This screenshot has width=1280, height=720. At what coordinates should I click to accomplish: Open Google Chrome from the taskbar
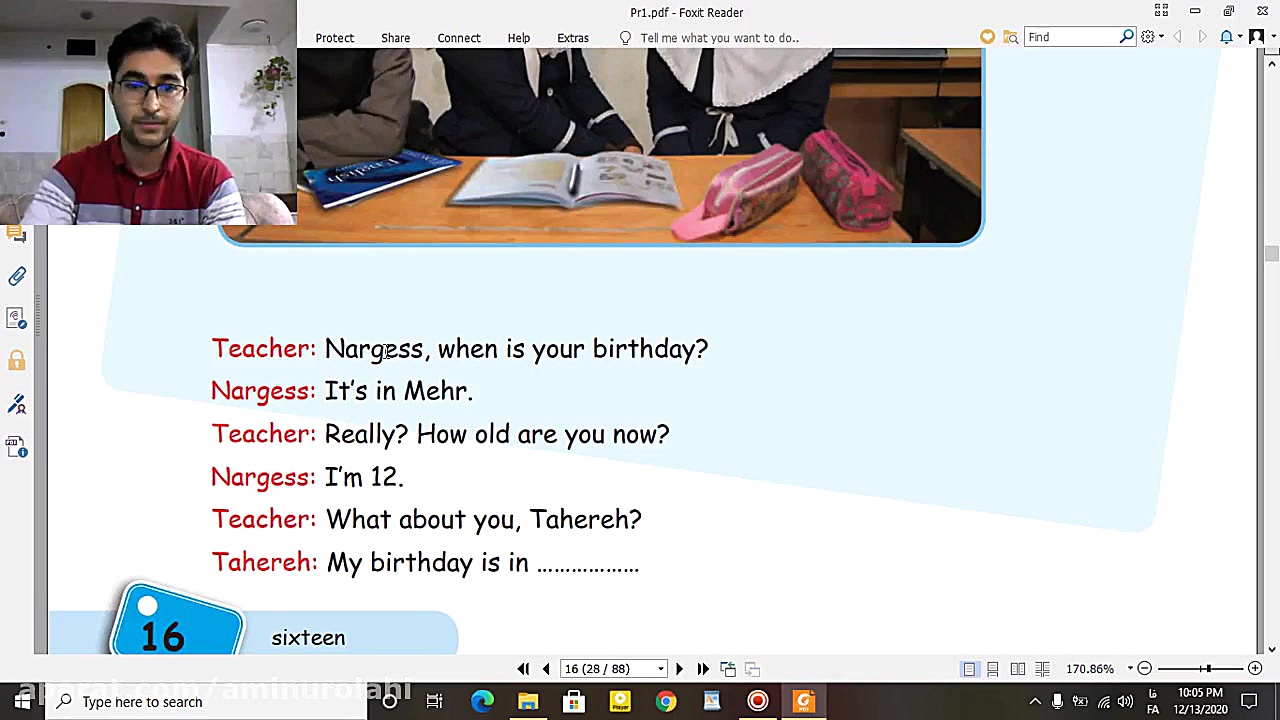[665, 702]
